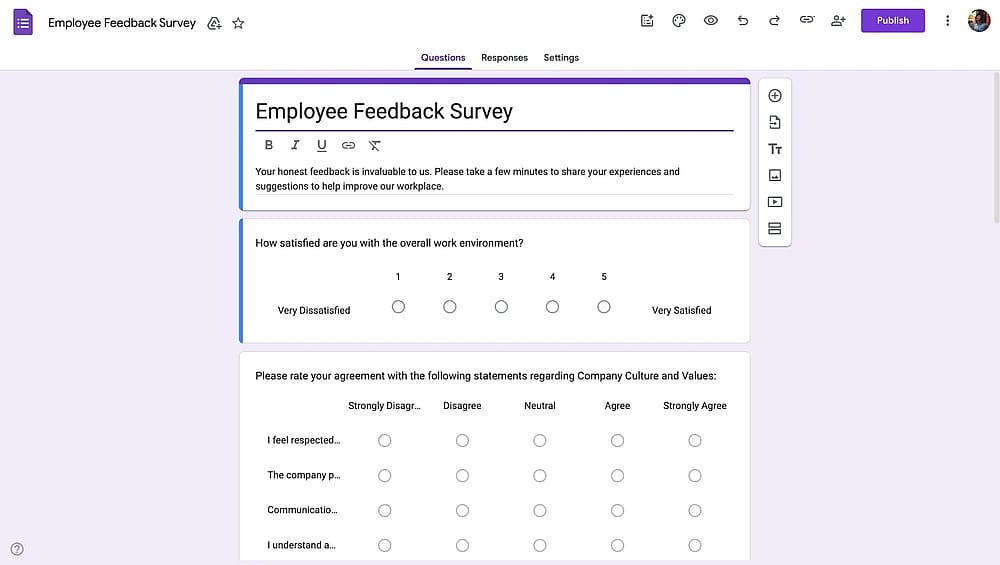Choose Strongly Disagree for 'I feel respected'
Viewport: 1000px width, 565px height.
(385, 441)
